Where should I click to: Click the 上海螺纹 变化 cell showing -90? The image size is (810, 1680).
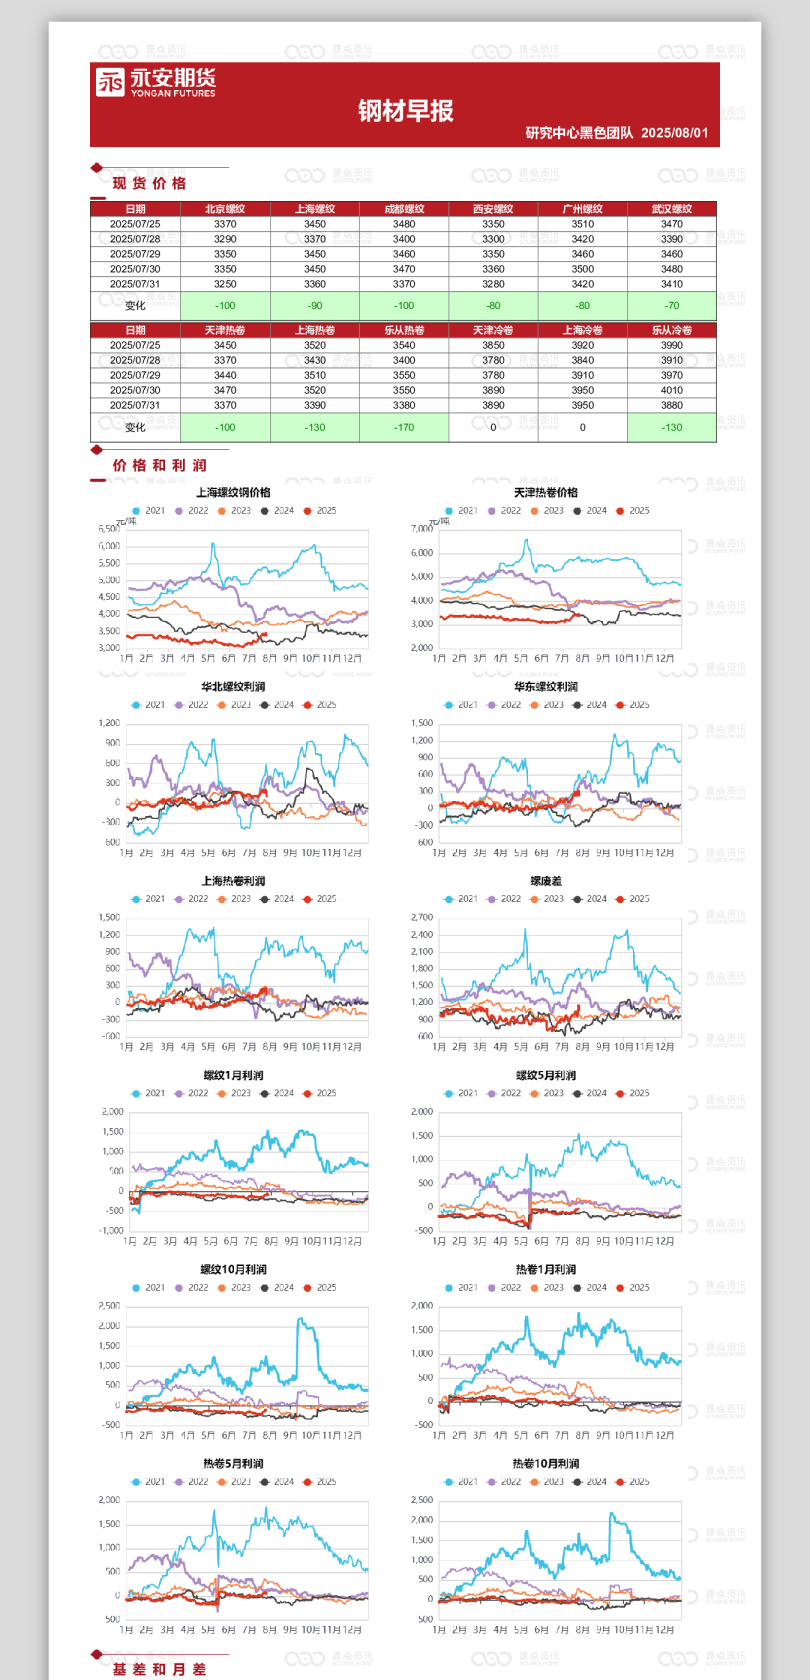[315, 306]
